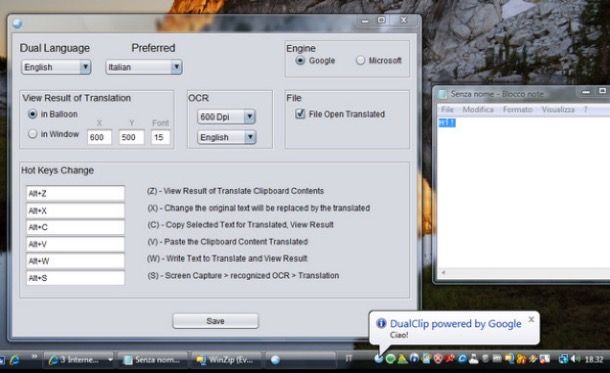Close the DualClip notification balloon
The width and height of the screenshot is (610, 373).
pyautogui.click(x=531, y=319)
